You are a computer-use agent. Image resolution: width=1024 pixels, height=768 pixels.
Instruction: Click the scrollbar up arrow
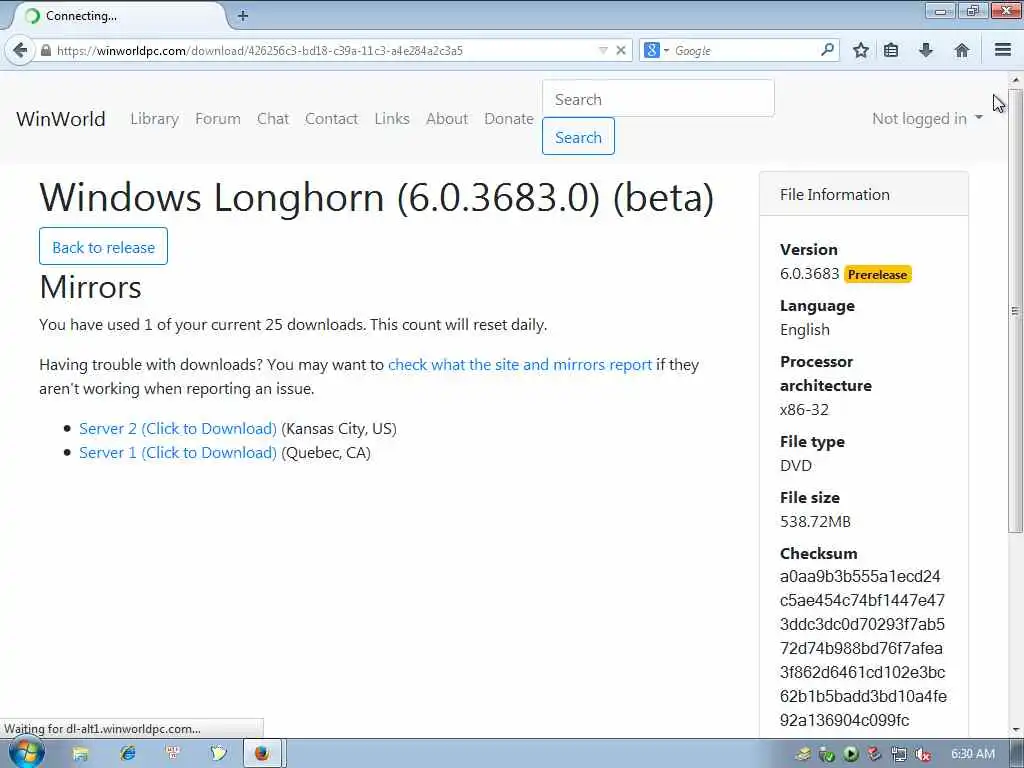[x=1016, y=80]
